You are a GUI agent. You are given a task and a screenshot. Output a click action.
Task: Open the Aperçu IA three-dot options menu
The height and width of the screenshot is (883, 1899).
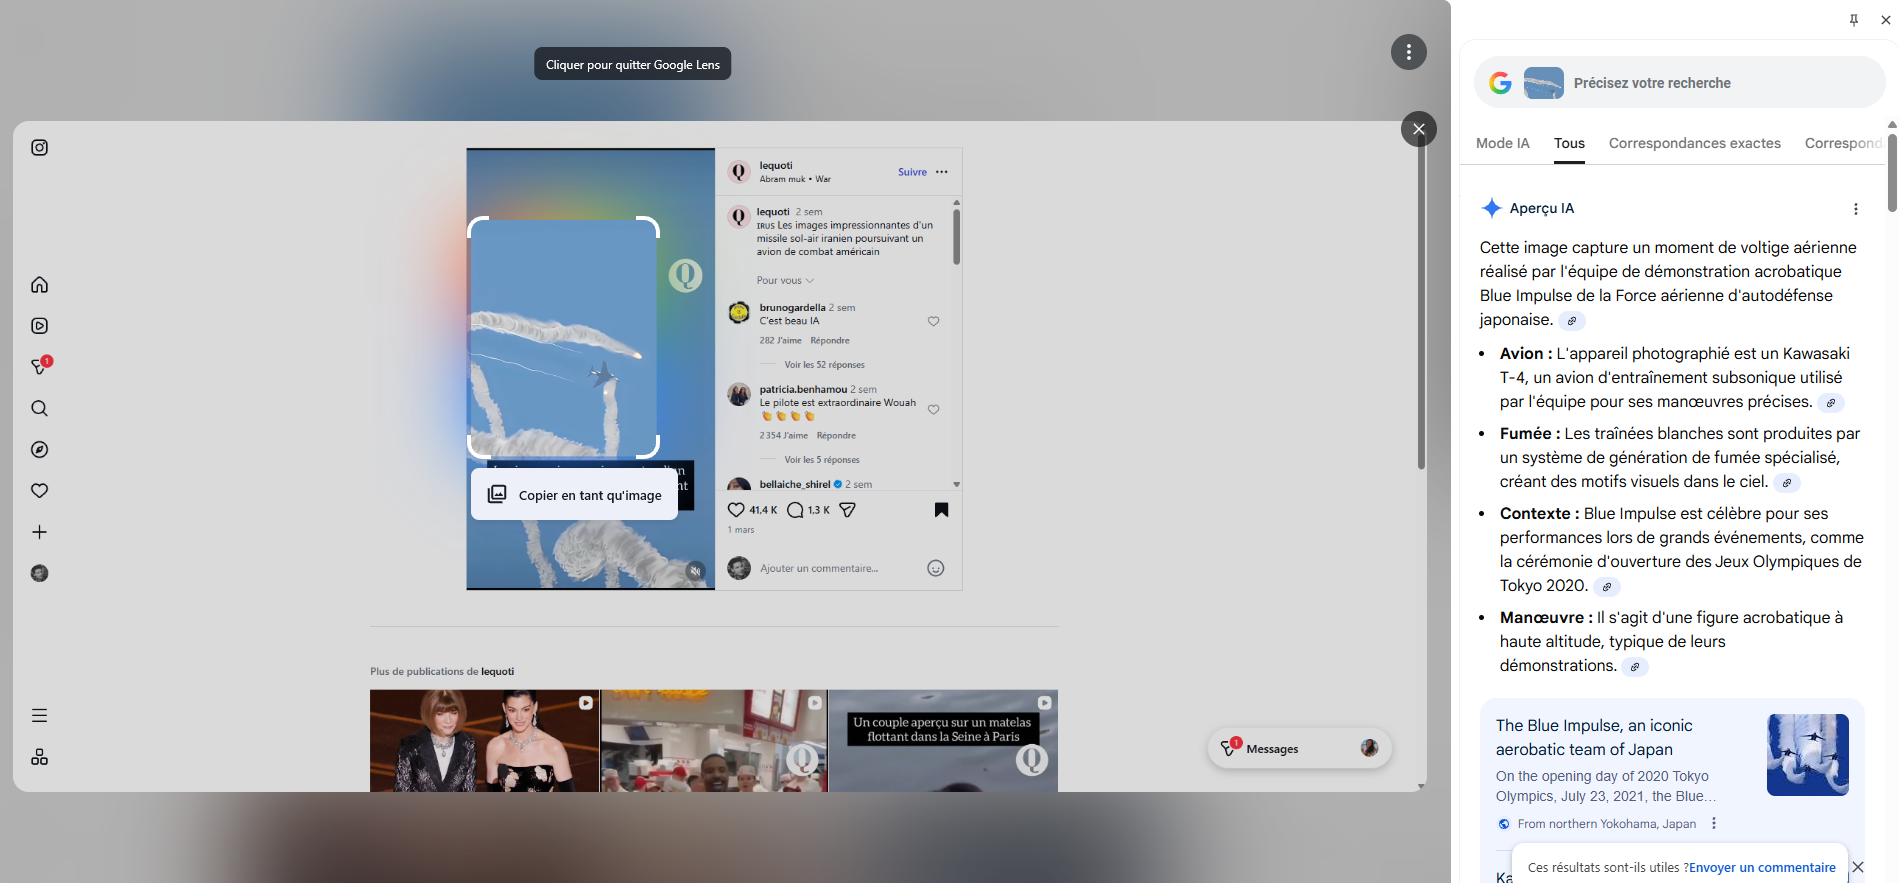coord(1855,209)
